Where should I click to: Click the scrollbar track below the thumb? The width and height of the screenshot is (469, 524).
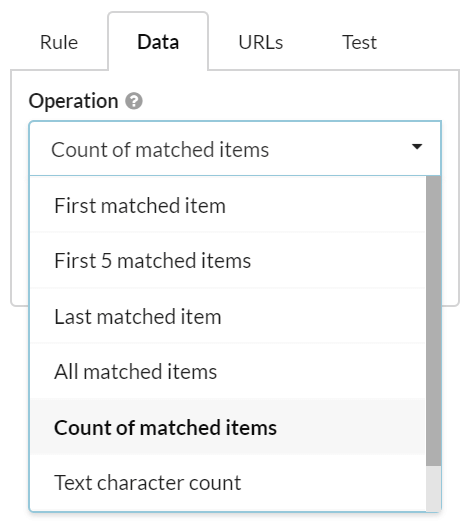tap(434, 488)
